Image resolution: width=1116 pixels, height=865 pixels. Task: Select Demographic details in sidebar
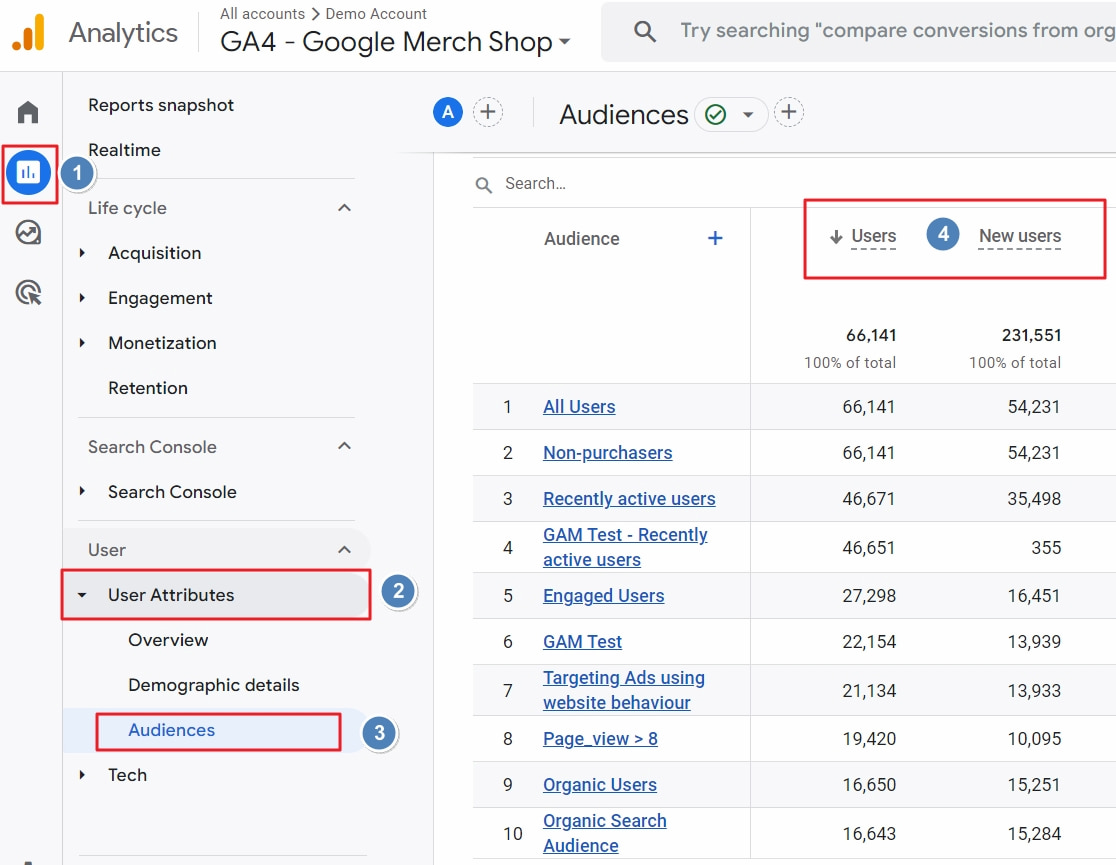(x=213, y=685)
